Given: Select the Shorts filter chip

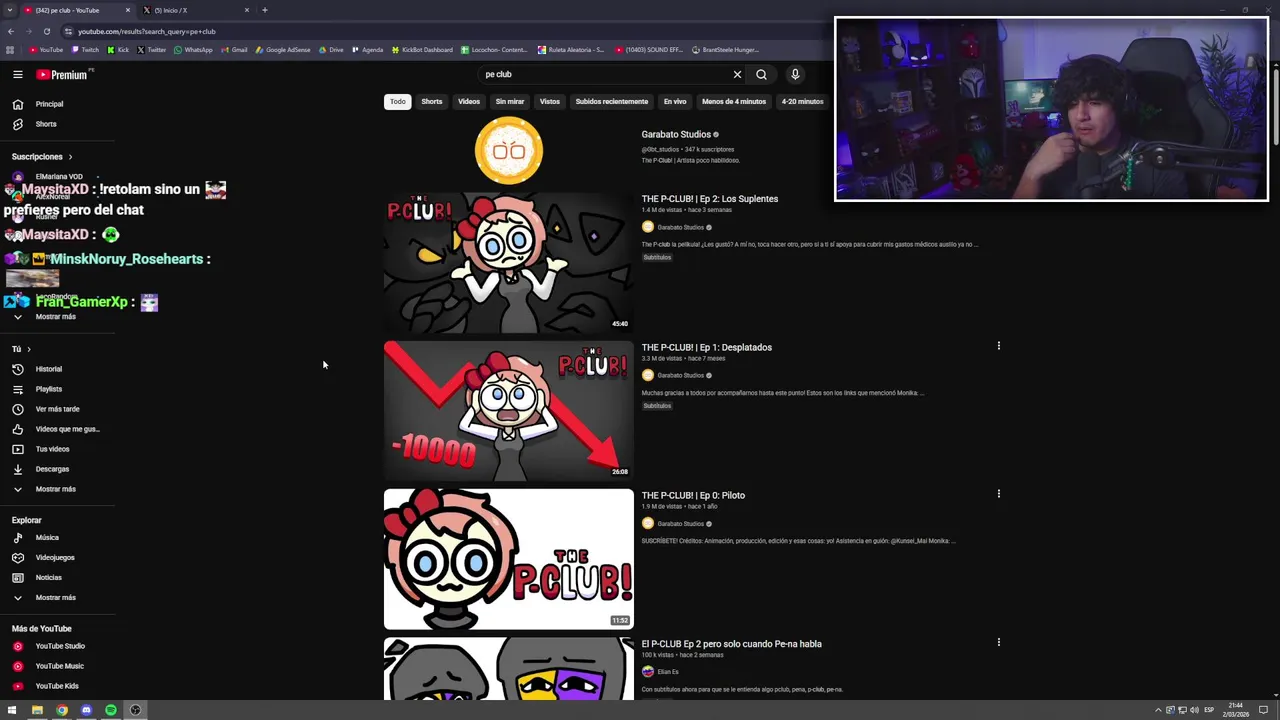Looking at the screenshot, I should click(432, 101).
